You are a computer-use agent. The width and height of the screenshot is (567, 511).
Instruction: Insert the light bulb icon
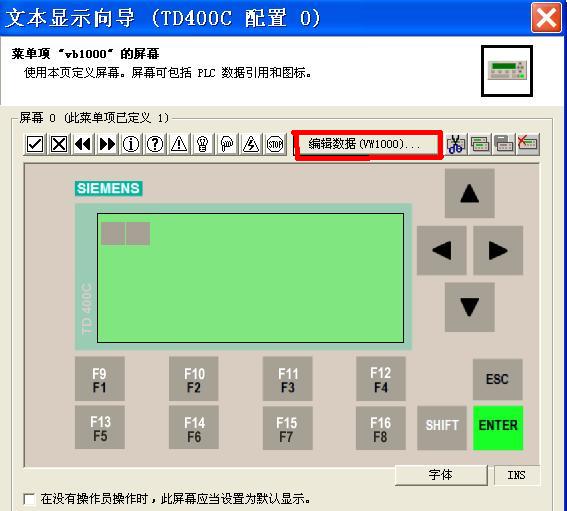click(203, 144)
